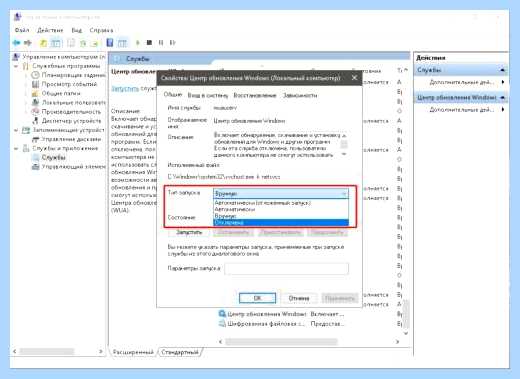Viewport: 520px width, 379px height.
Task: Click into the Параметры запуска input field
Action: point(287,269)
